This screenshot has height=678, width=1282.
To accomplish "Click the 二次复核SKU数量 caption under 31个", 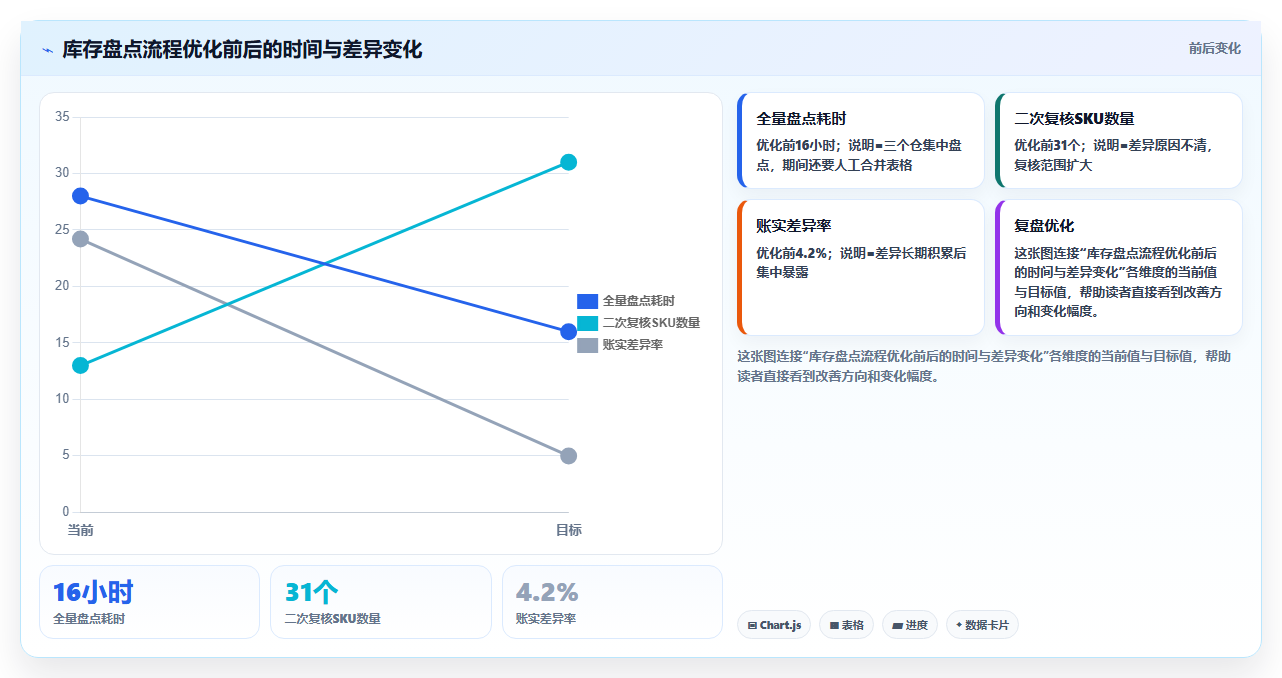I will [x=333, y=619].
